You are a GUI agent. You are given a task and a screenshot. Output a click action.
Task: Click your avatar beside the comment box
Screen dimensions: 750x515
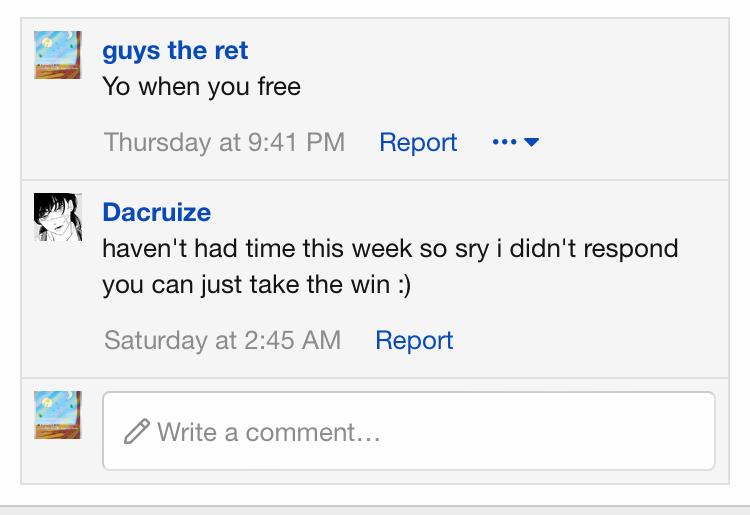(58, 415)
